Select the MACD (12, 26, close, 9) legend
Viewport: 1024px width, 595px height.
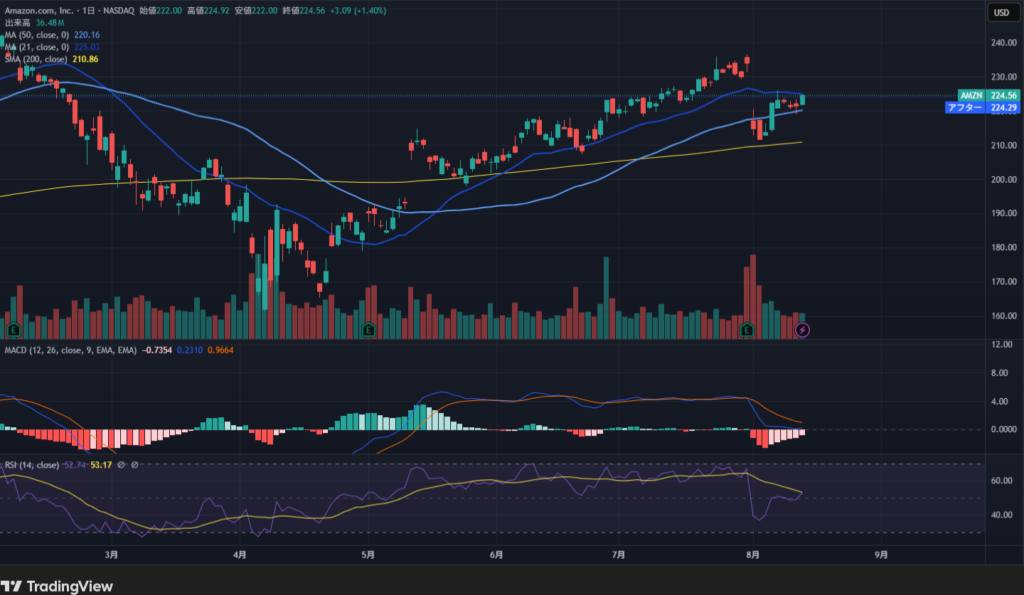pos(71,350)
